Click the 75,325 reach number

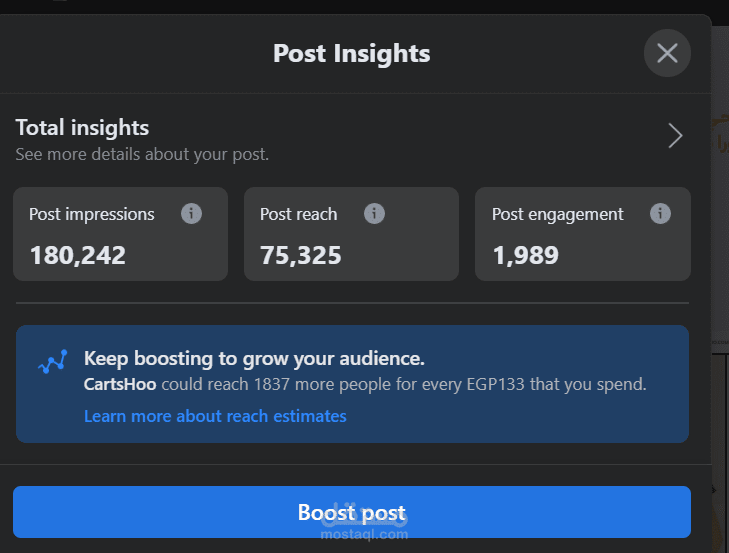pos(300,255)
